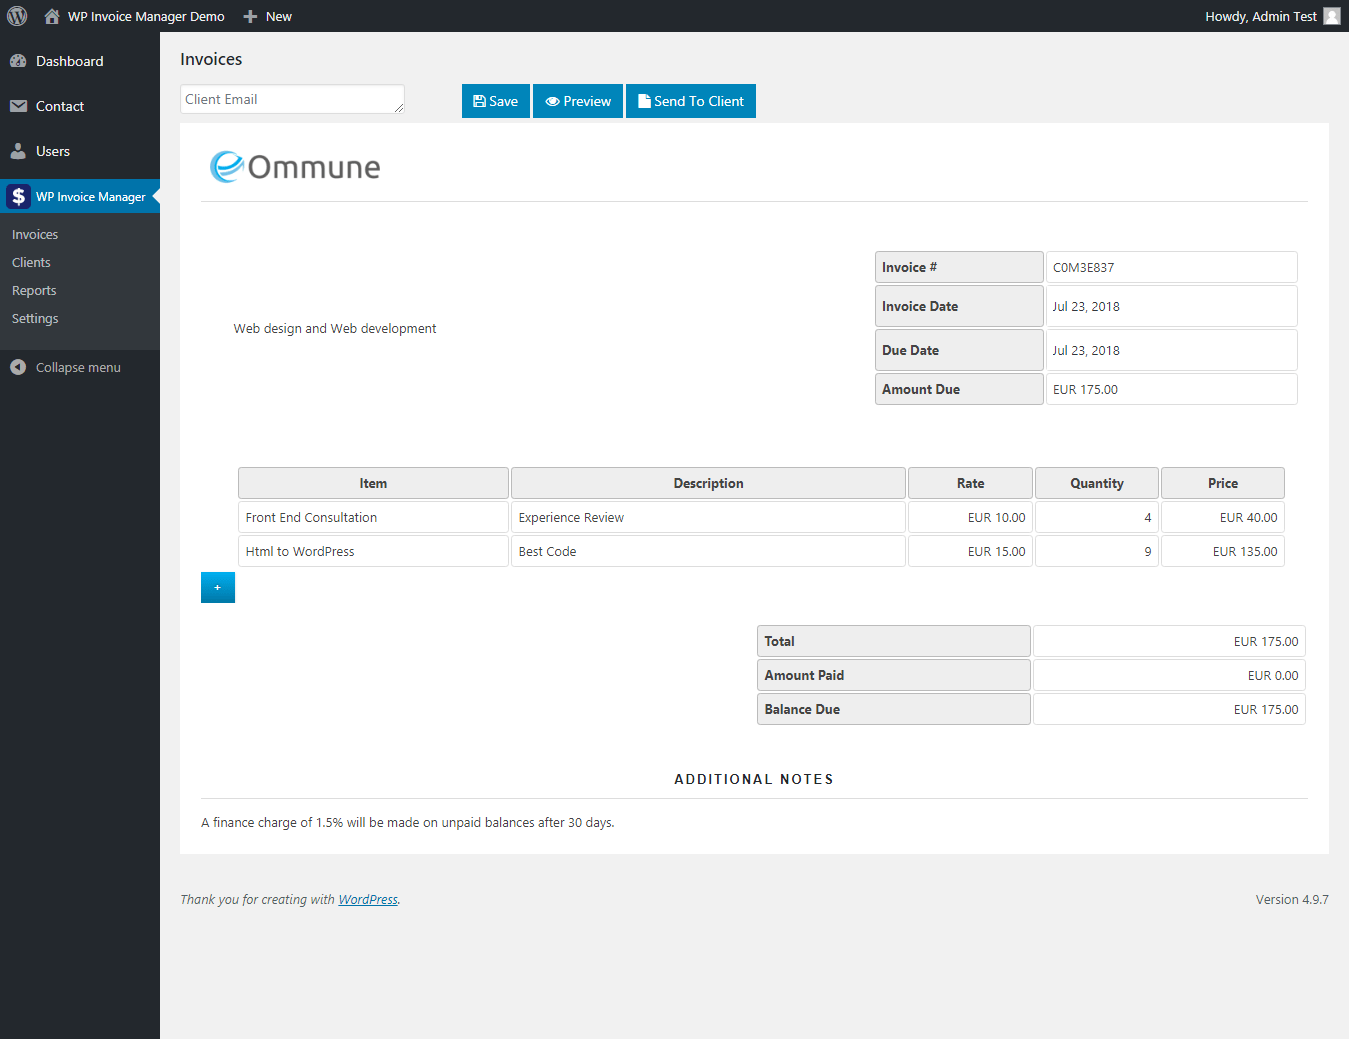Click the Item column header

(373, 483)
